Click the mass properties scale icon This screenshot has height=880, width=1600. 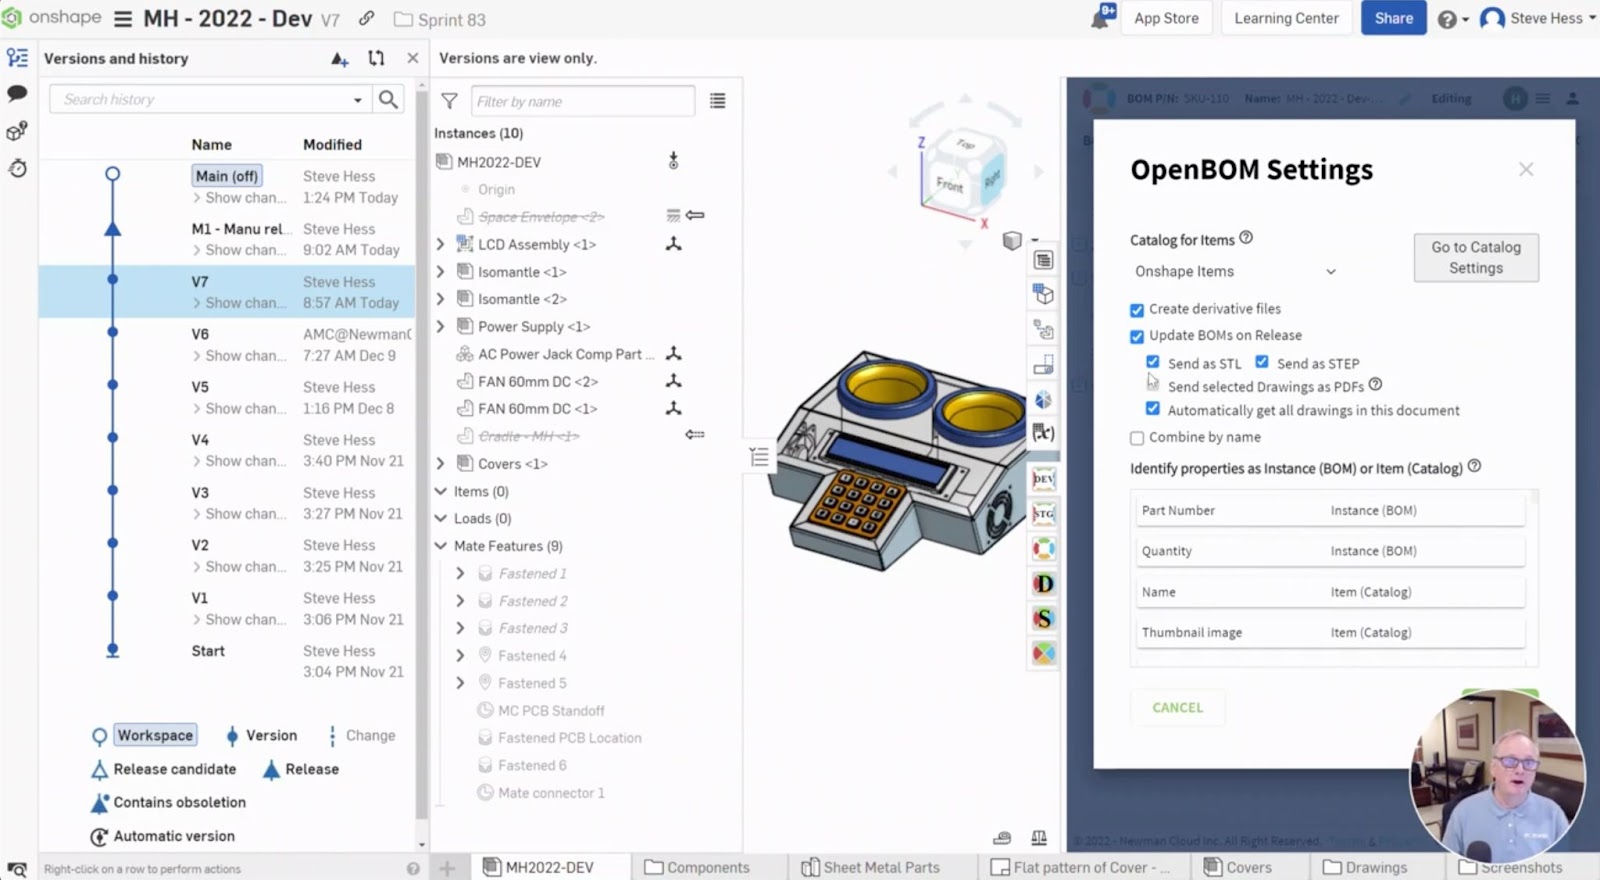1039,838
